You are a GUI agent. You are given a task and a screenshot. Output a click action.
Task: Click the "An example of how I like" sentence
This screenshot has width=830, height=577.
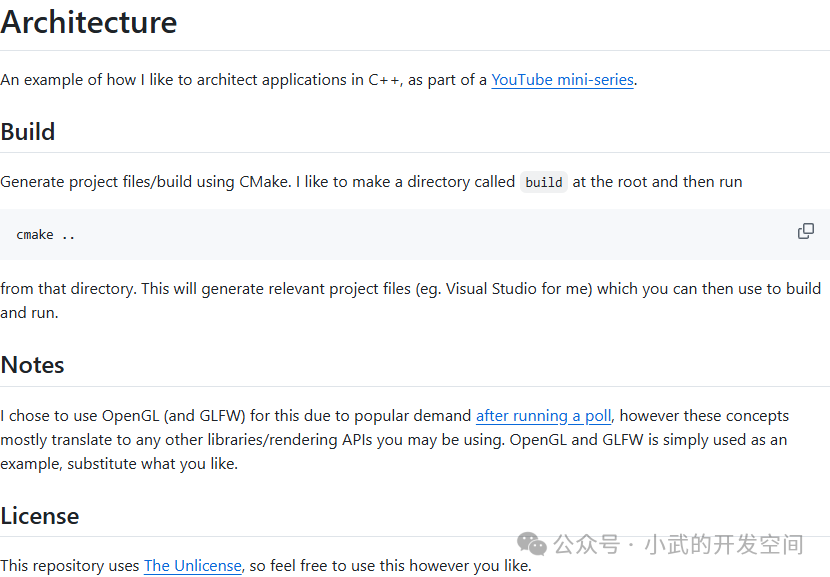319,80
